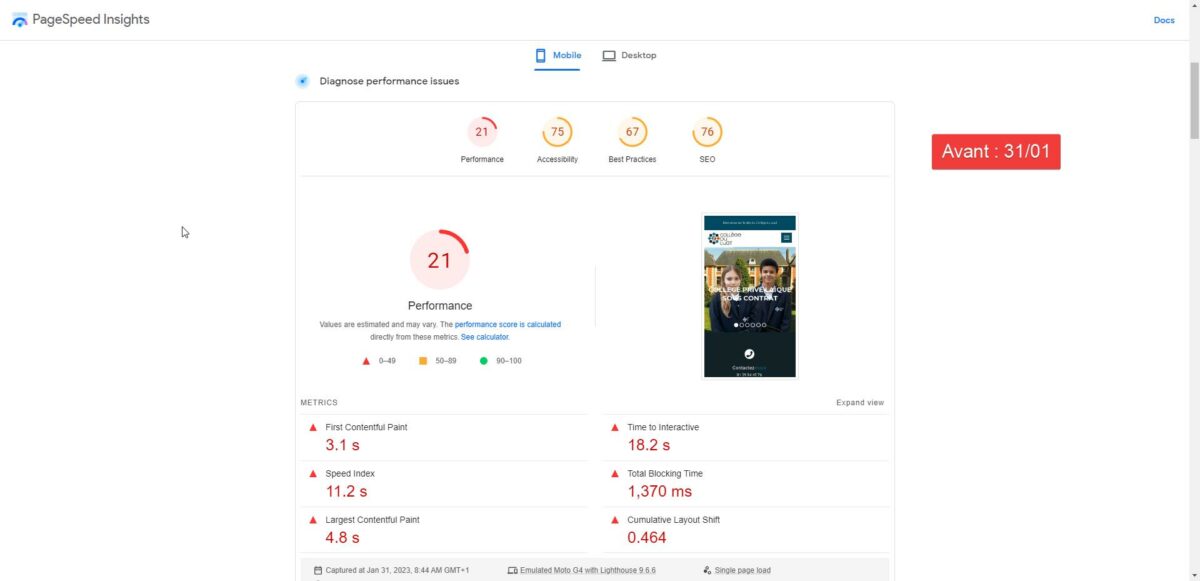This screenshot has height=581, width=1200.
Task: Switch to the Desktop tab
Action: click(629, 56)
